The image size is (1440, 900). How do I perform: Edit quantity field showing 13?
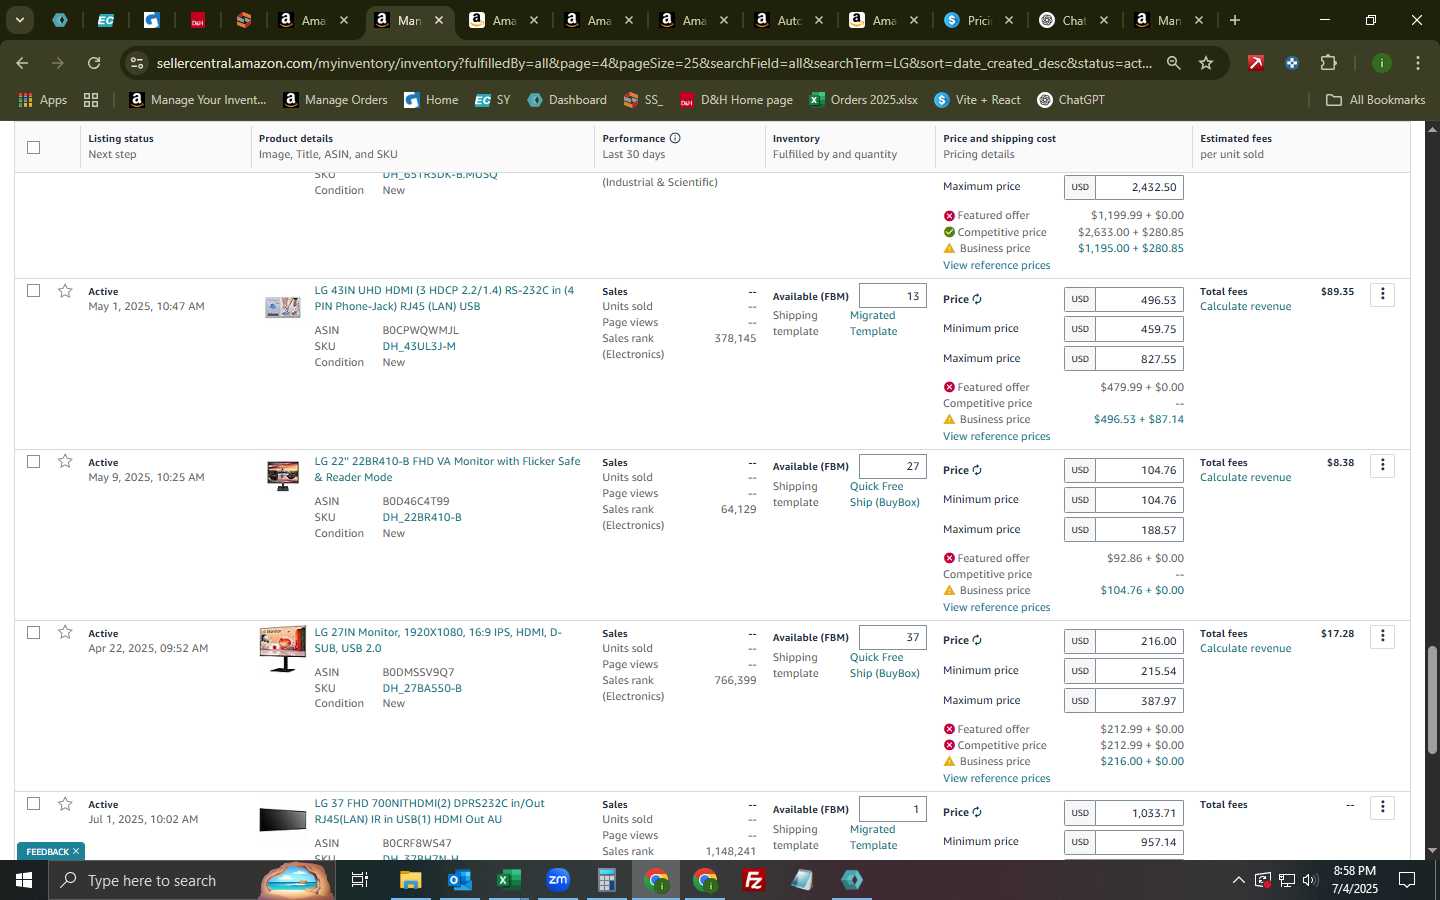click(892, 296)
